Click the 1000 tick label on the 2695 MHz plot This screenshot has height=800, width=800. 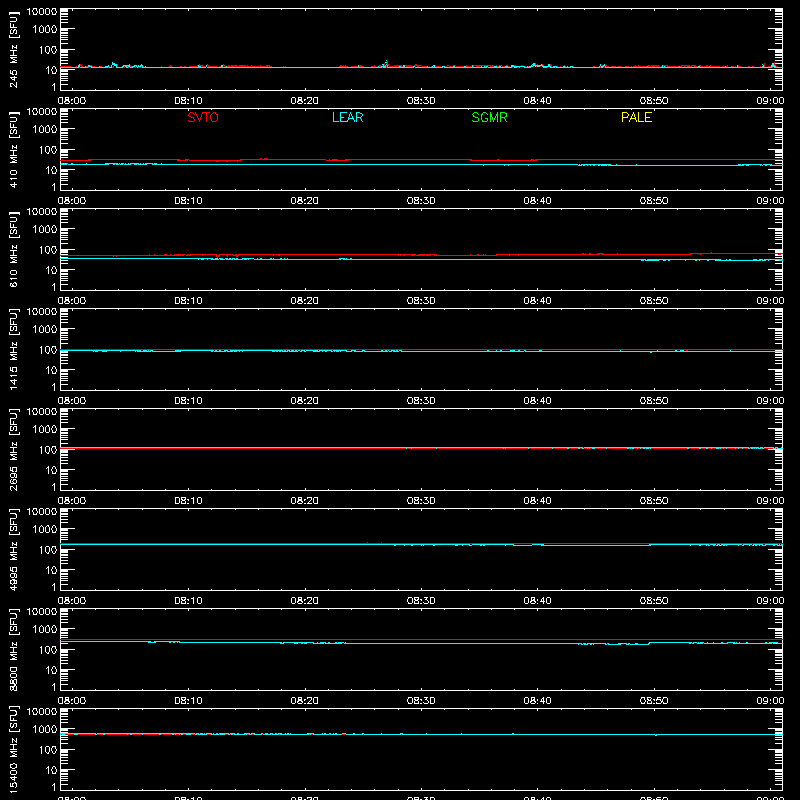click(x=45, y=430)
